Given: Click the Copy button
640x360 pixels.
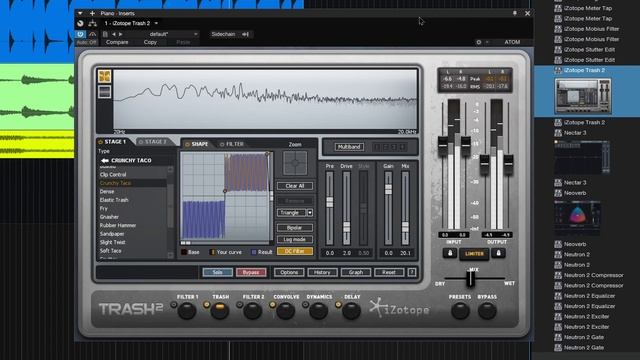Looking at the screenshot, I should pos(150,42).
